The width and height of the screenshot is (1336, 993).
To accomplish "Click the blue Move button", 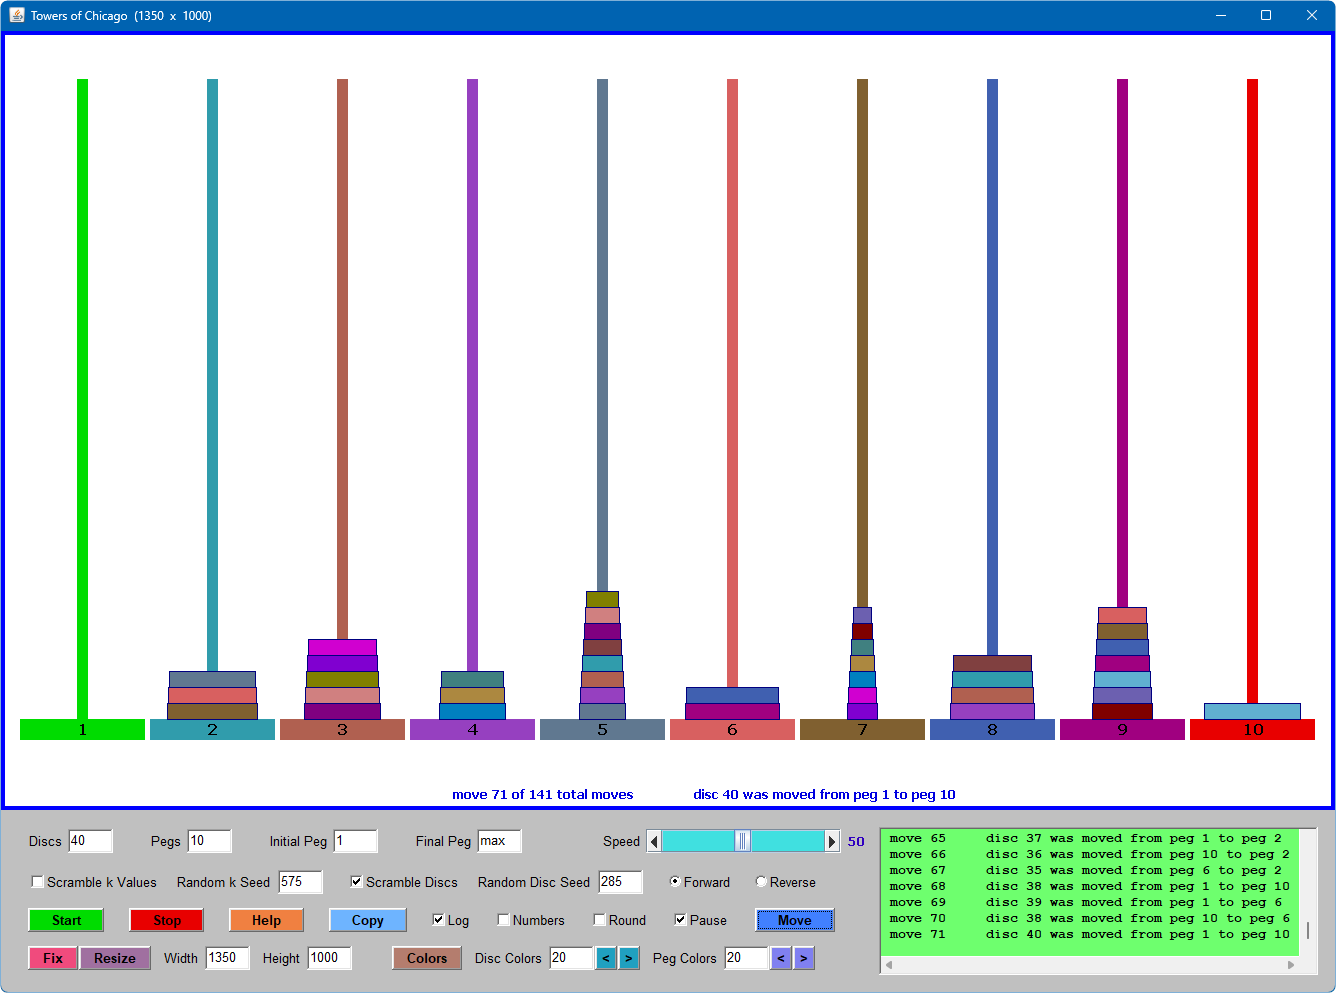I will 795,920.
